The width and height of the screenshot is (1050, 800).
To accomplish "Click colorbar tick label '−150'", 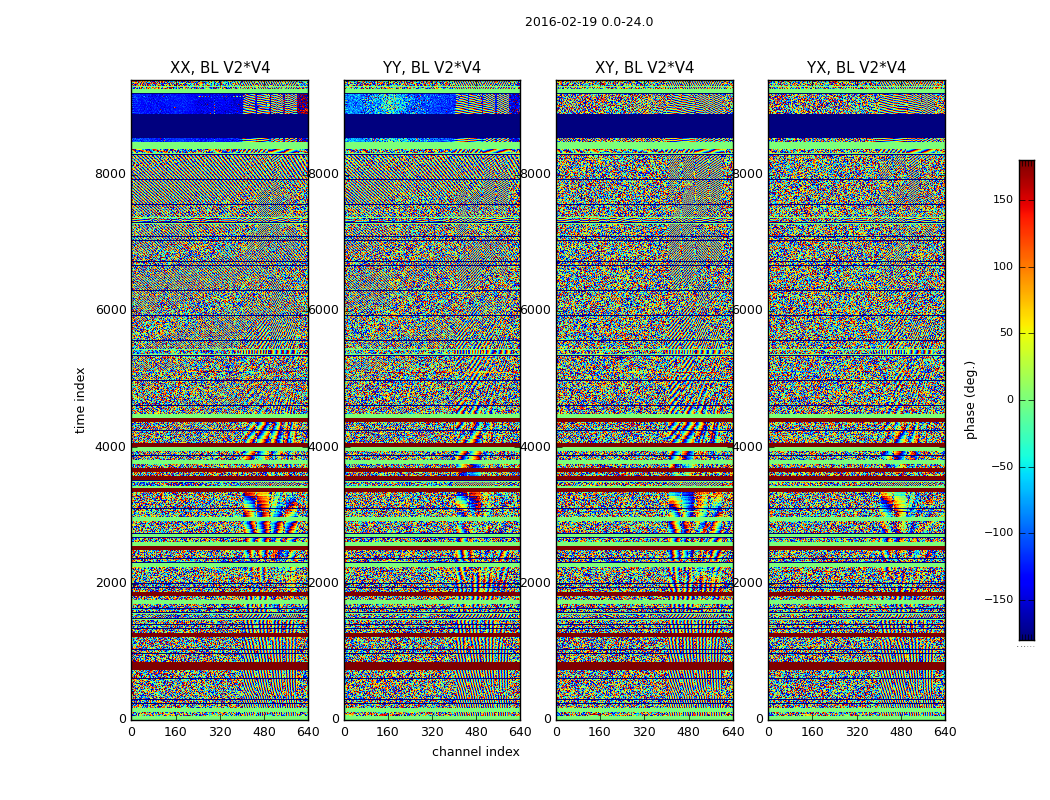I will tap(999, 599).
